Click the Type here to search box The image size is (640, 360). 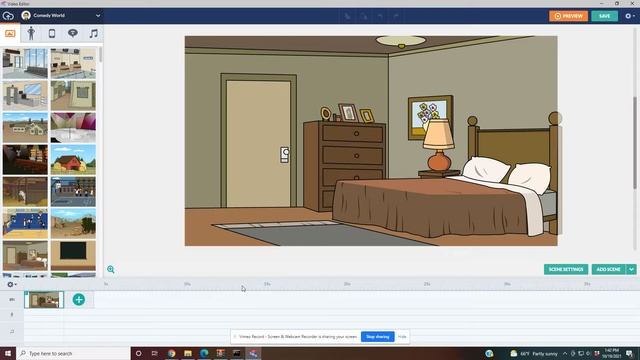click(73, 353)
